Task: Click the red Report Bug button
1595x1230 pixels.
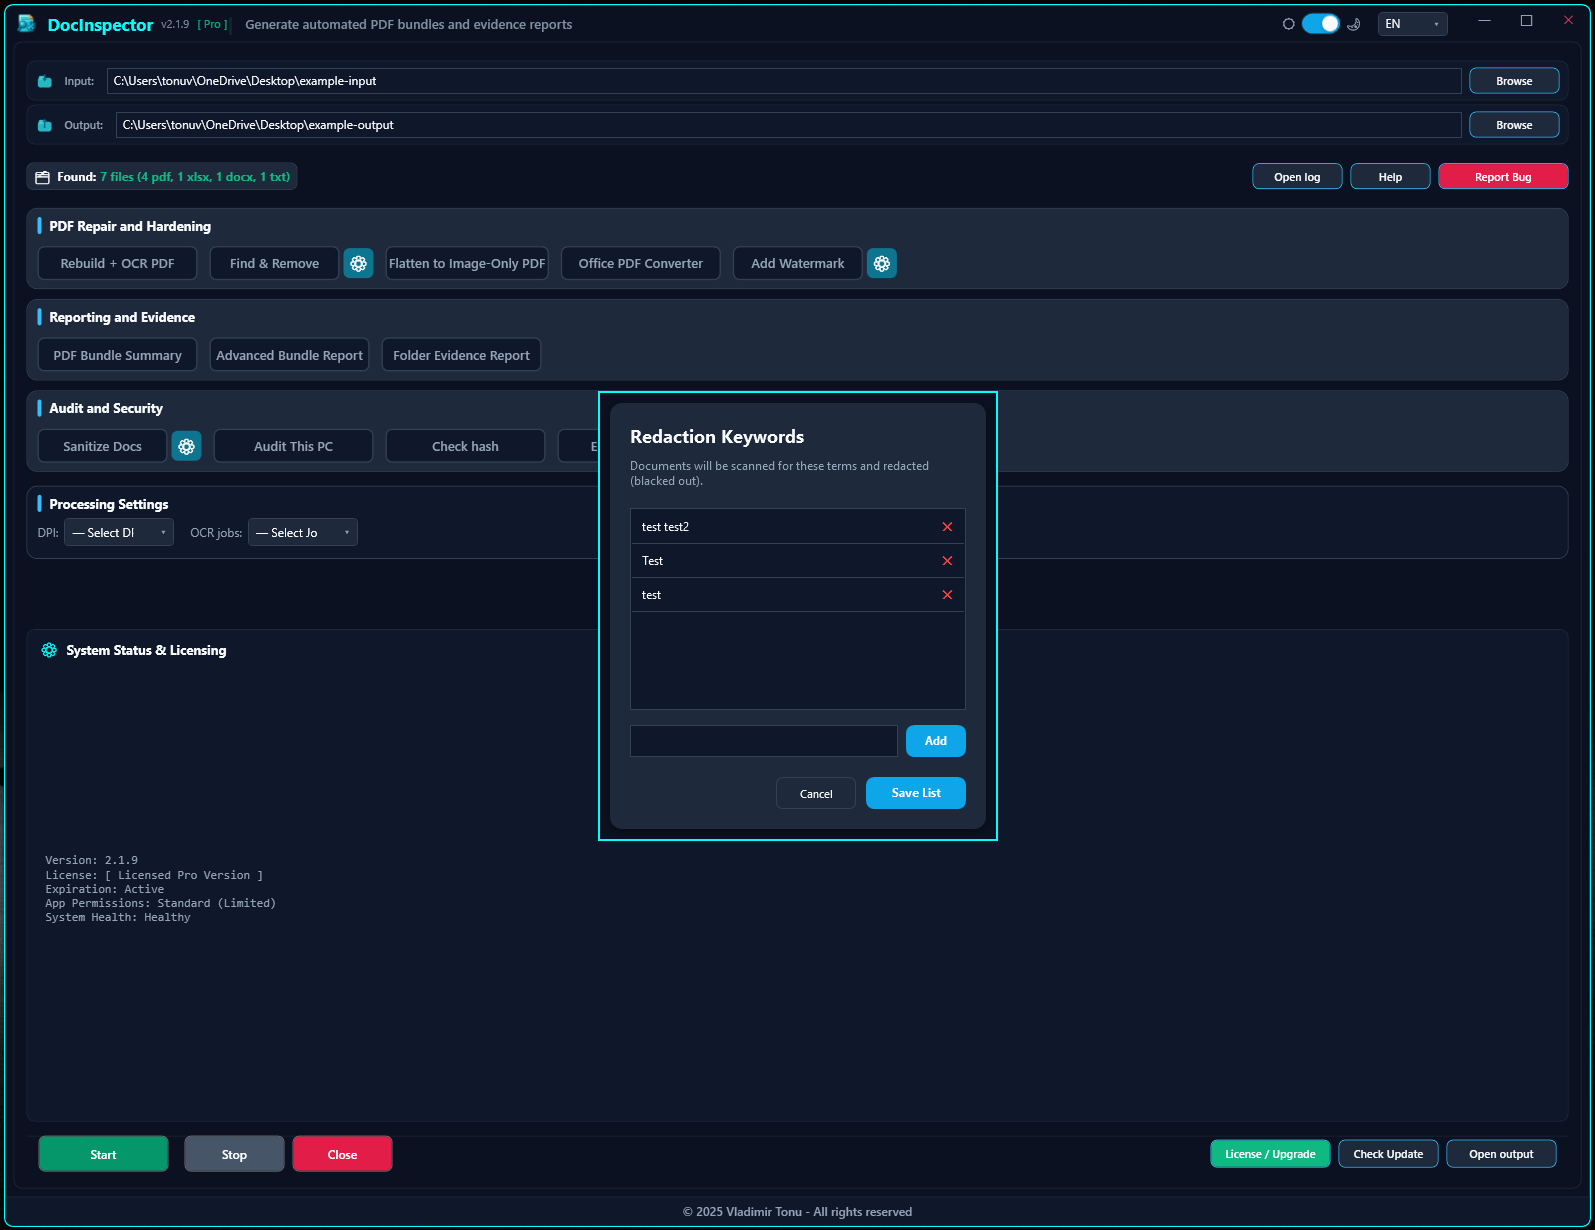Action: click(x=1503, y=177)
